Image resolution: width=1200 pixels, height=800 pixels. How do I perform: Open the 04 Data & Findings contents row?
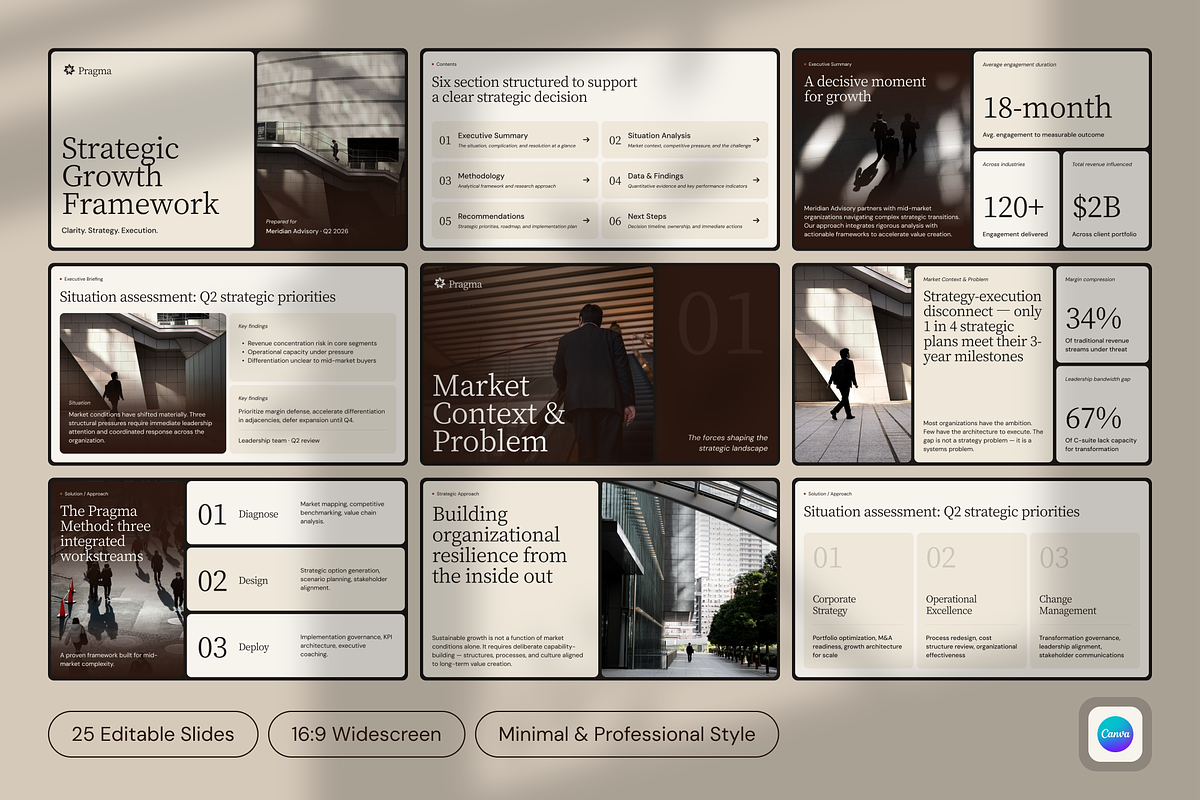click(x=685, y=180)
